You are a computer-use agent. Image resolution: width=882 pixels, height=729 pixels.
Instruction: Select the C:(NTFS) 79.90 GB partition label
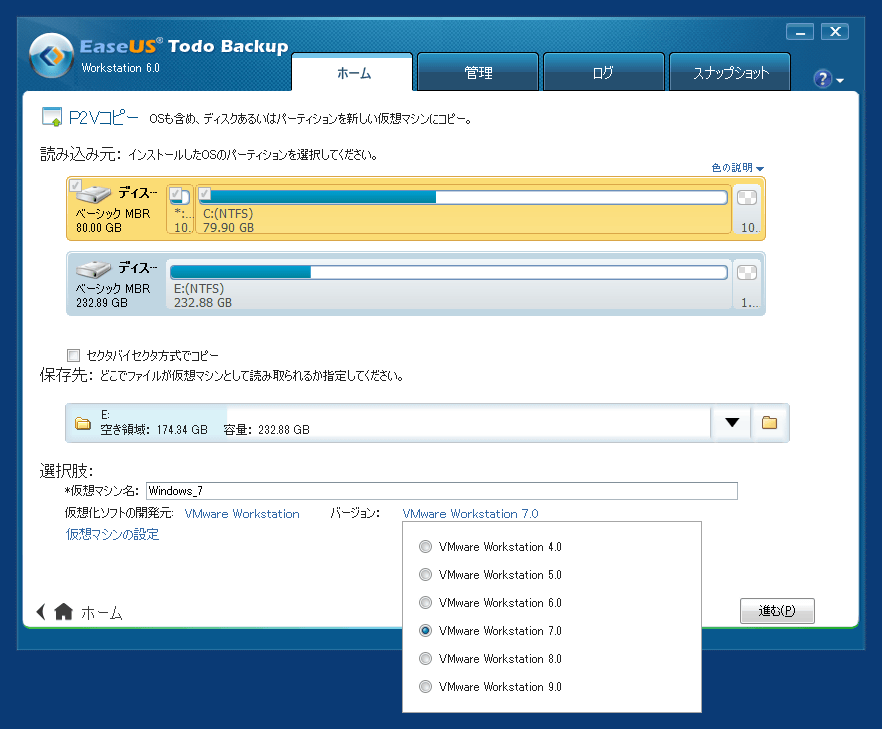tap(228, 220)
